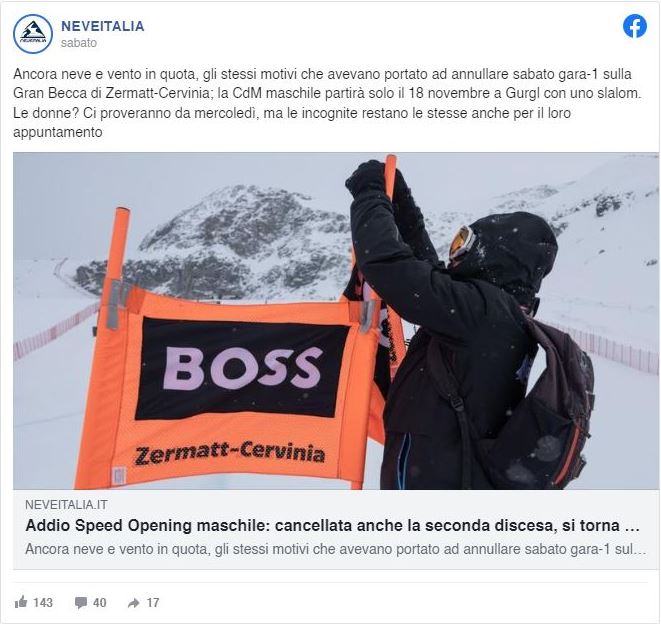Open the NEVEITALIA page name link
The image size is (661, 624).
102,26
